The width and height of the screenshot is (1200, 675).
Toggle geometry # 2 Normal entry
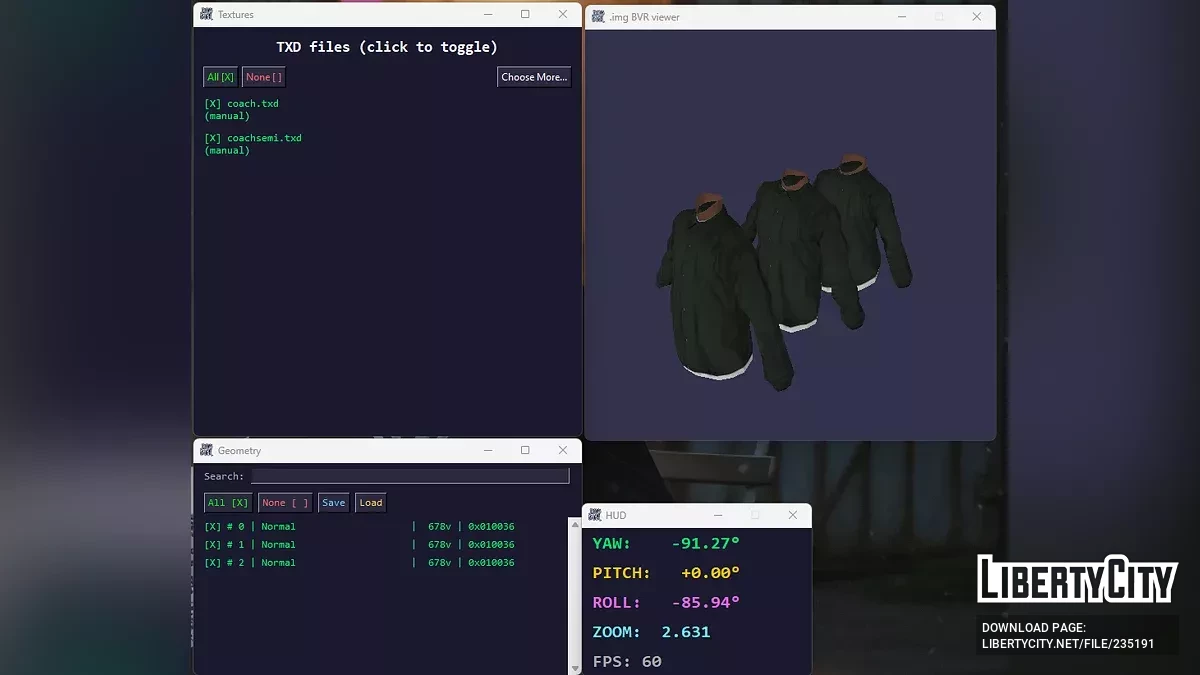point(250,563)
